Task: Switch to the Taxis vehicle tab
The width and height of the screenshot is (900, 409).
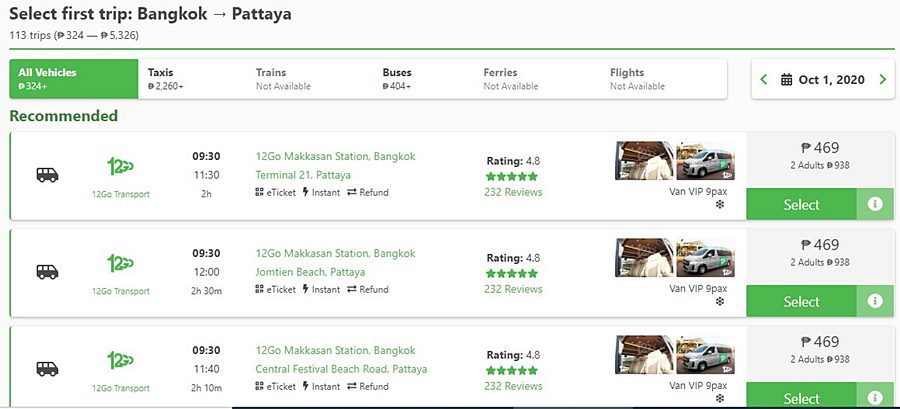Action: coord(166,79)
